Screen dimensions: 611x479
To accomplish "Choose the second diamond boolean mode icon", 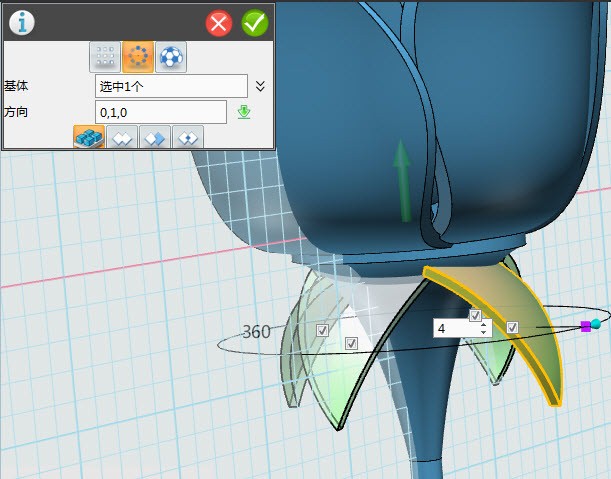I will [x=123, y=138].
